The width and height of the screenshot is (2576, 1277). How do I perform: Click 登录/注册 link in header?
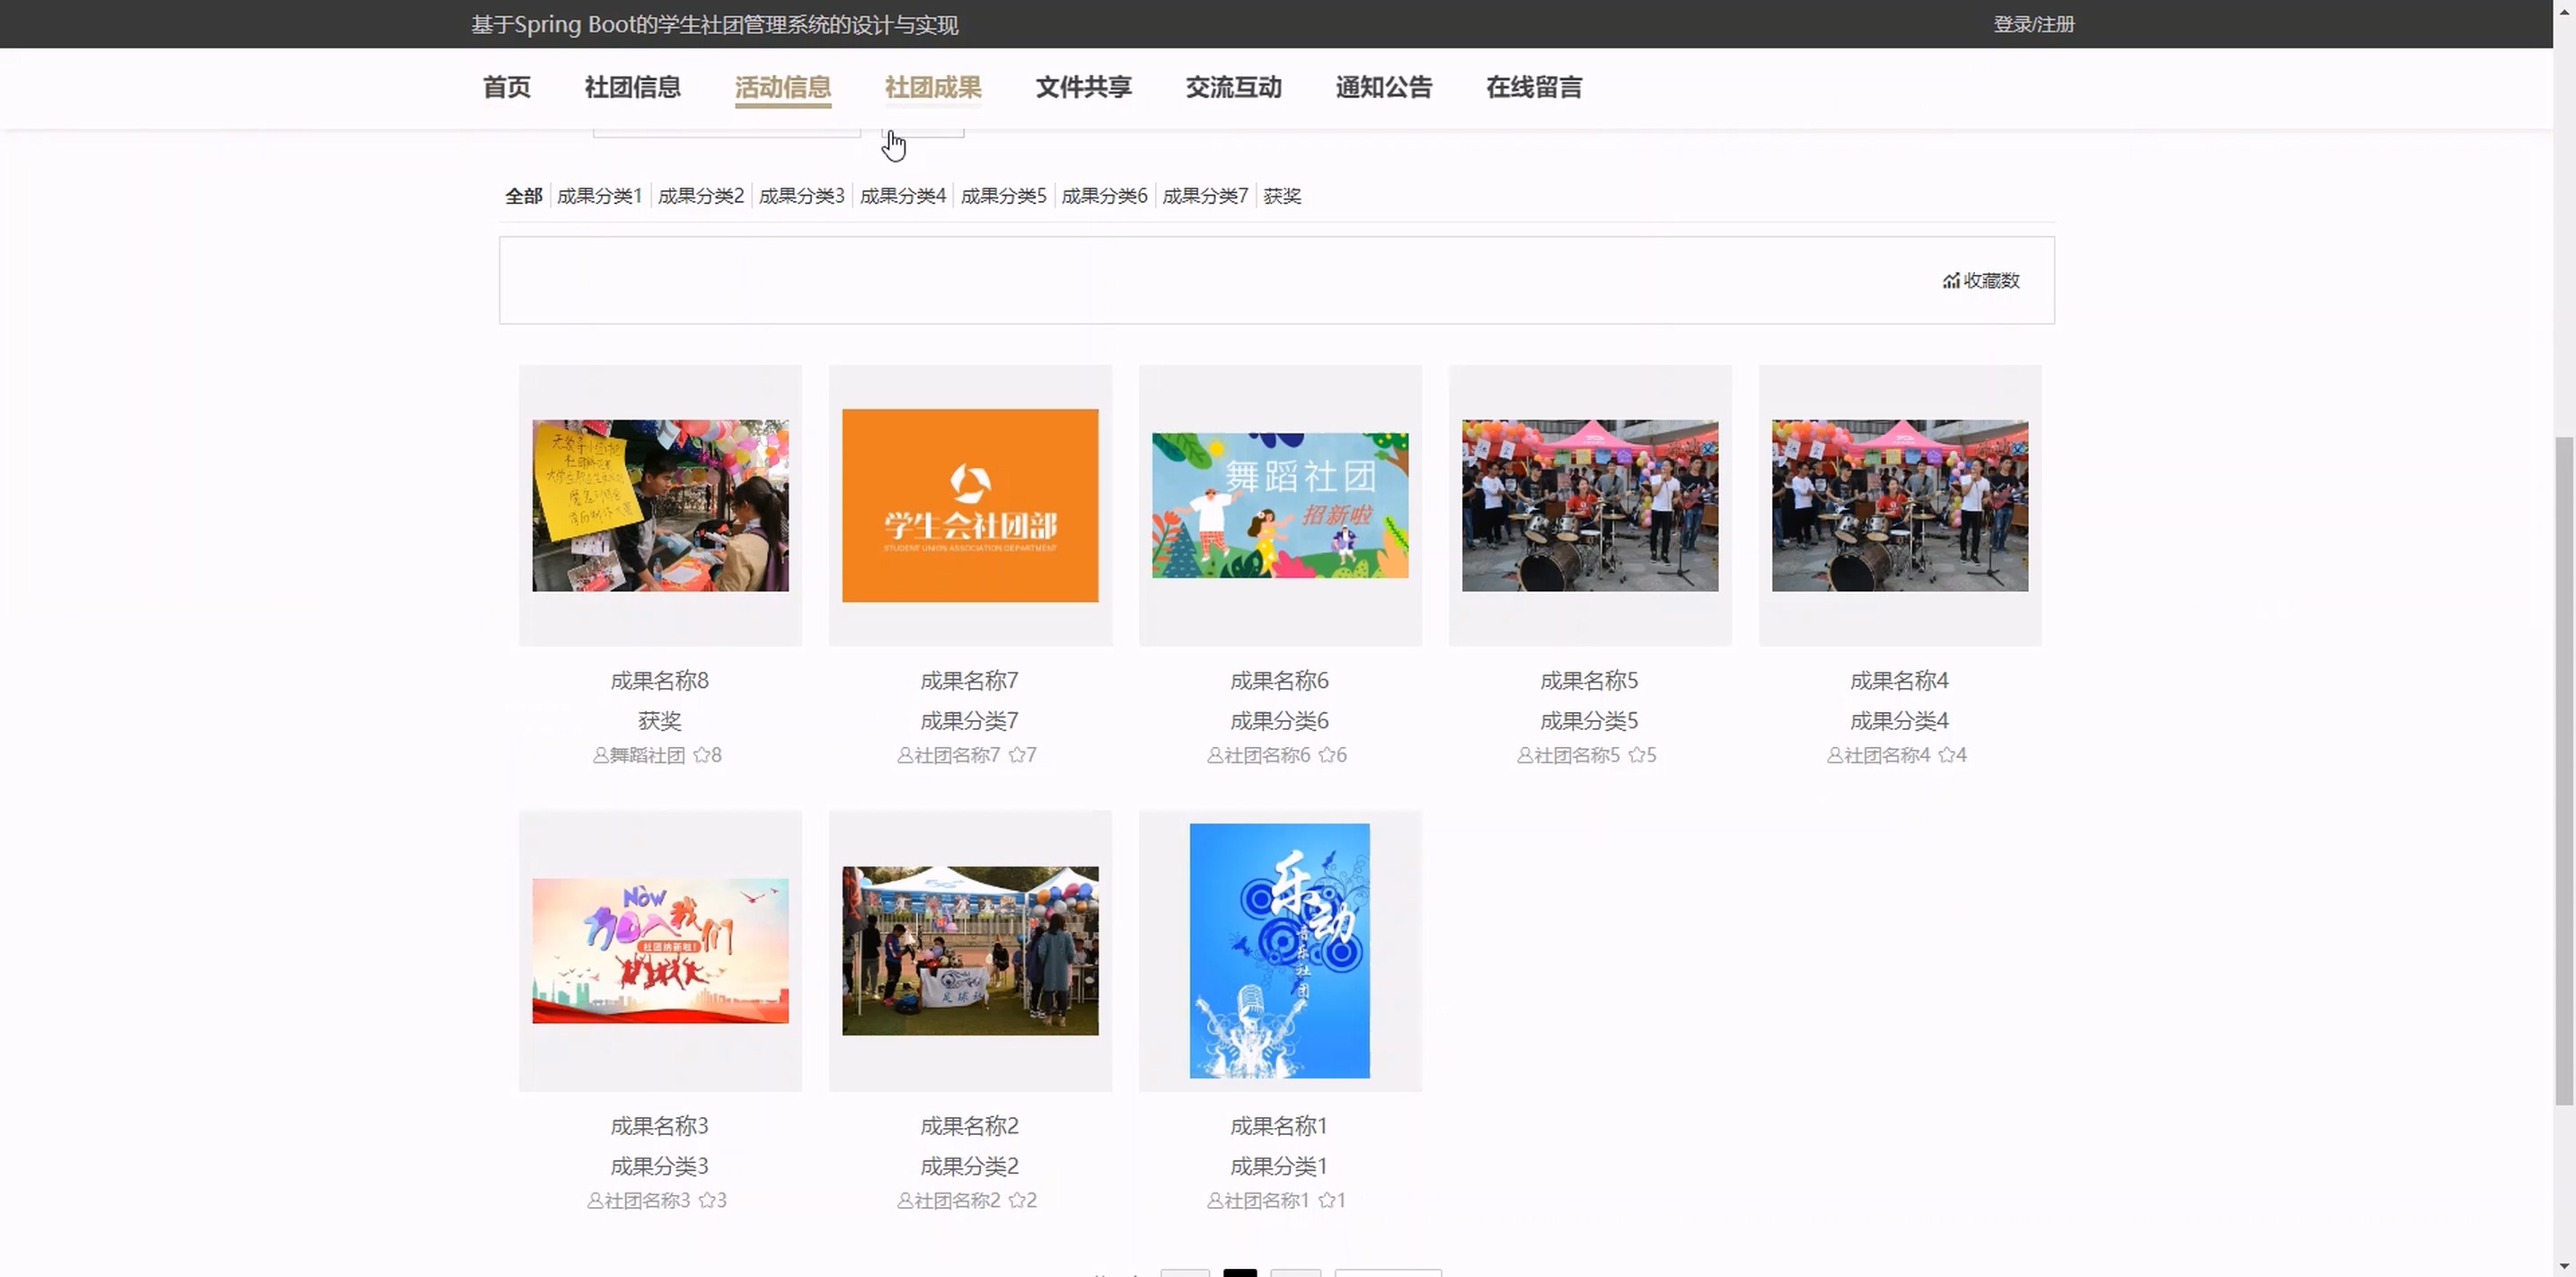coord(2033,24)
